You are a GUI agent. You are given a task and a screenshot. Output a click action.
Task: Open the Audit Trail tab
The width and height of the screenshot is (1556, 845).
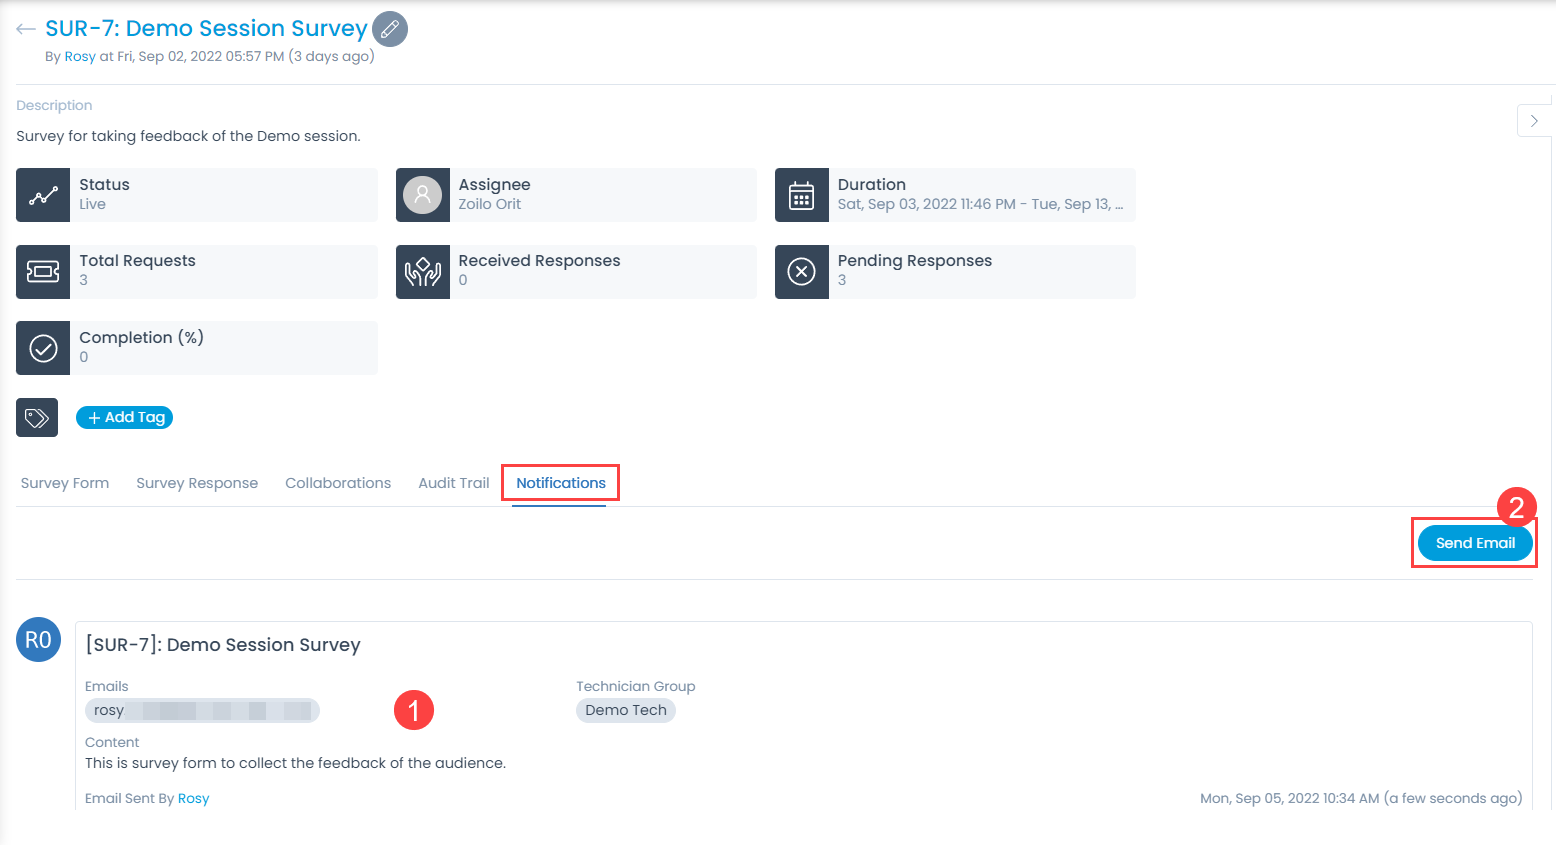453,483
